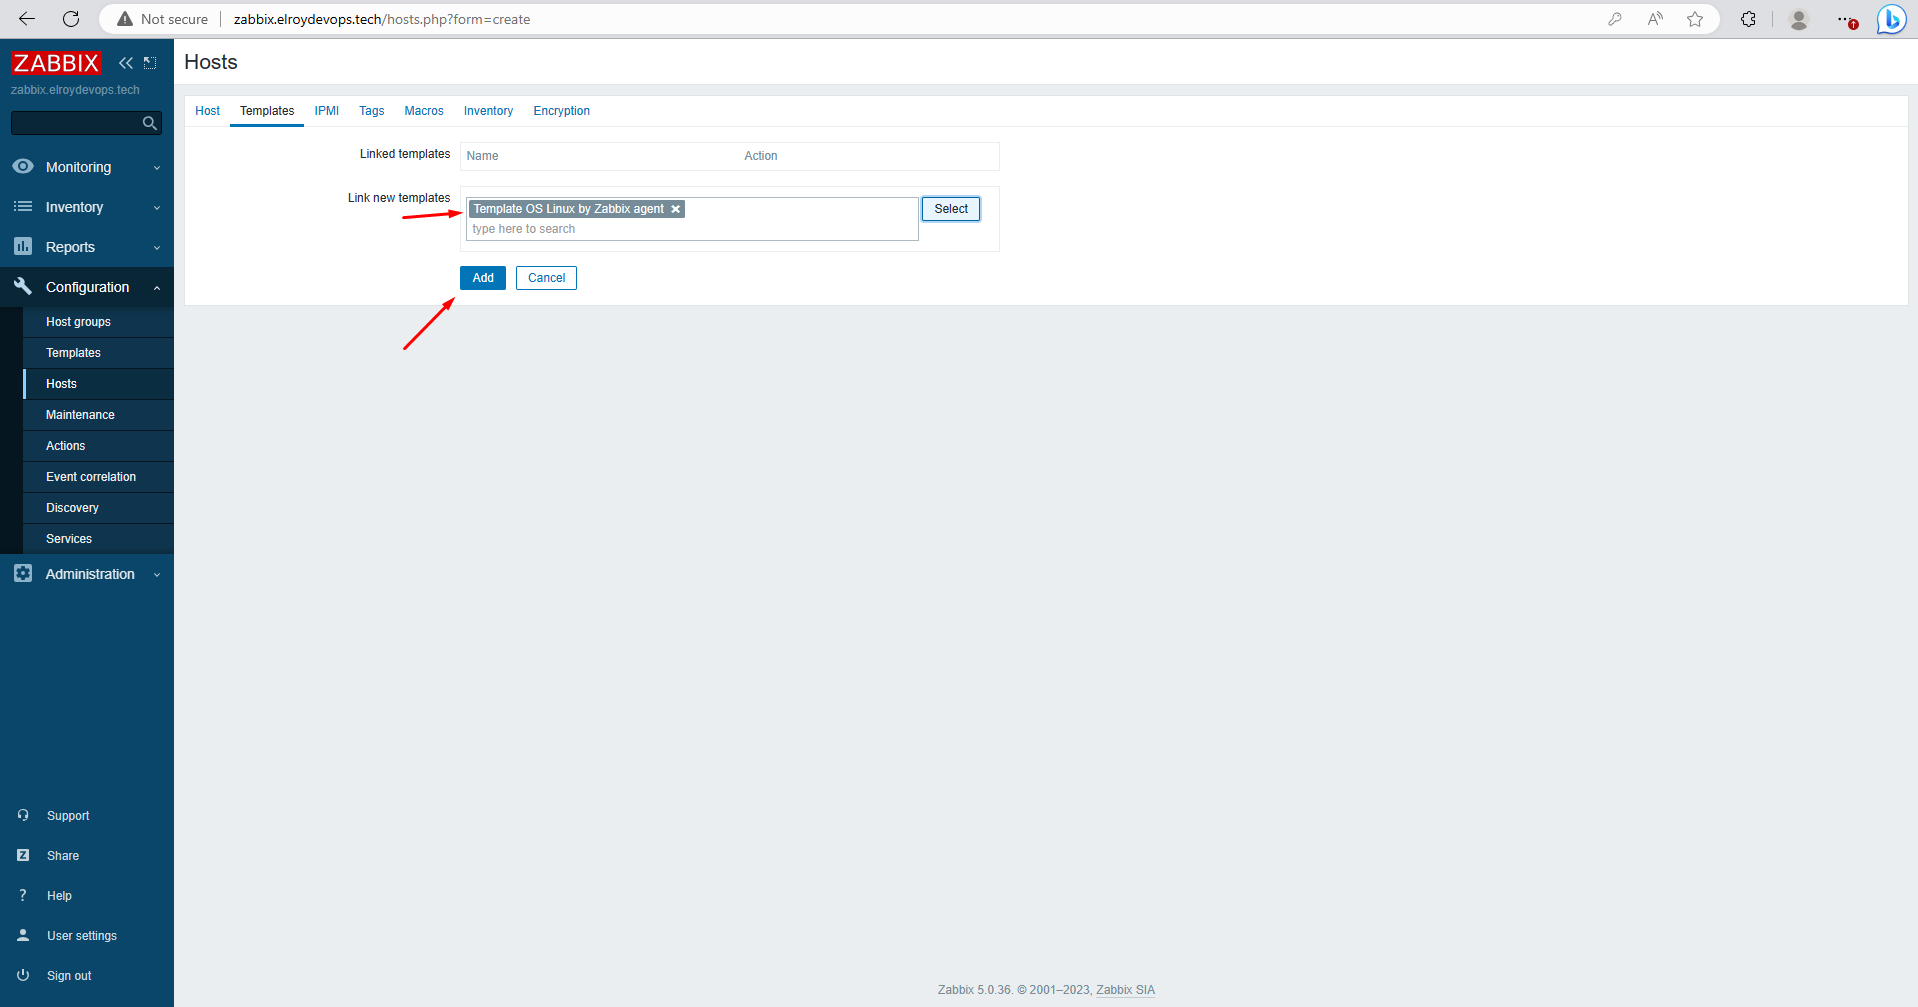Open browser extensions puzzle icon
1918x1007 pixels.
tap(1748, 19)
